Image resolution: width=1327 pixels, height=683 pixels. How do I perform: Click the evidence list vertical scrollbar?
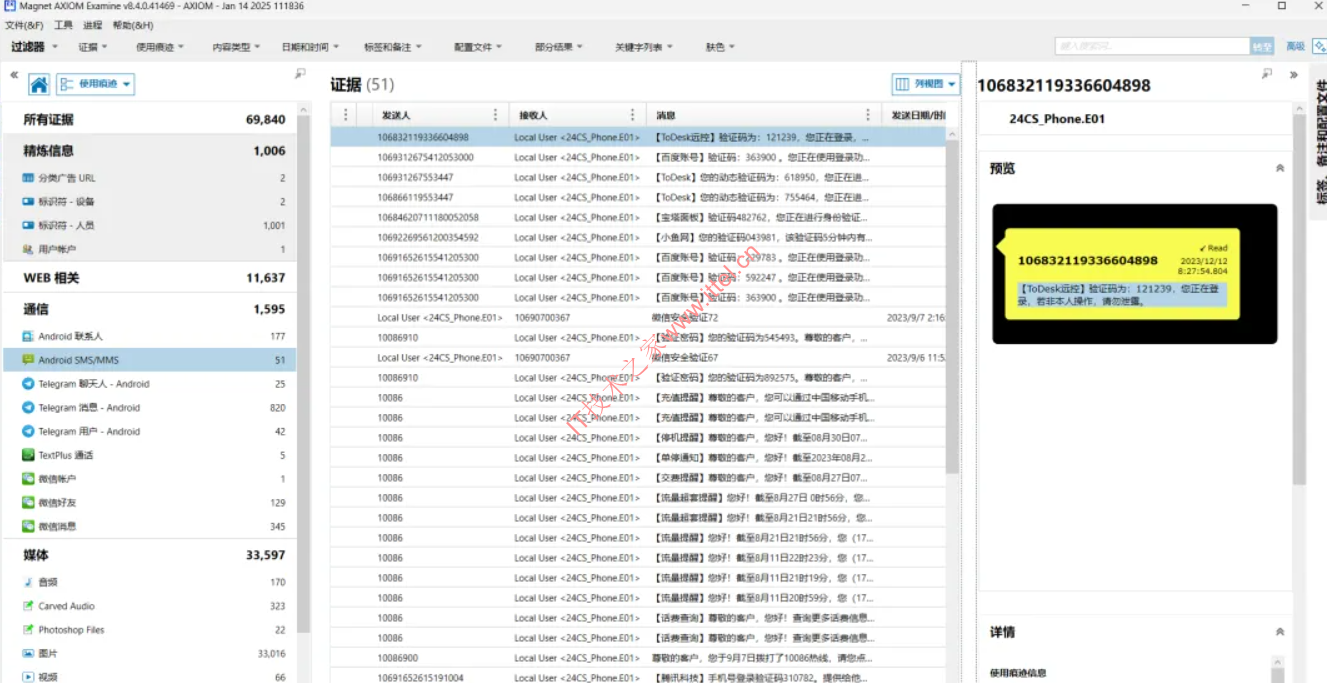953,300
